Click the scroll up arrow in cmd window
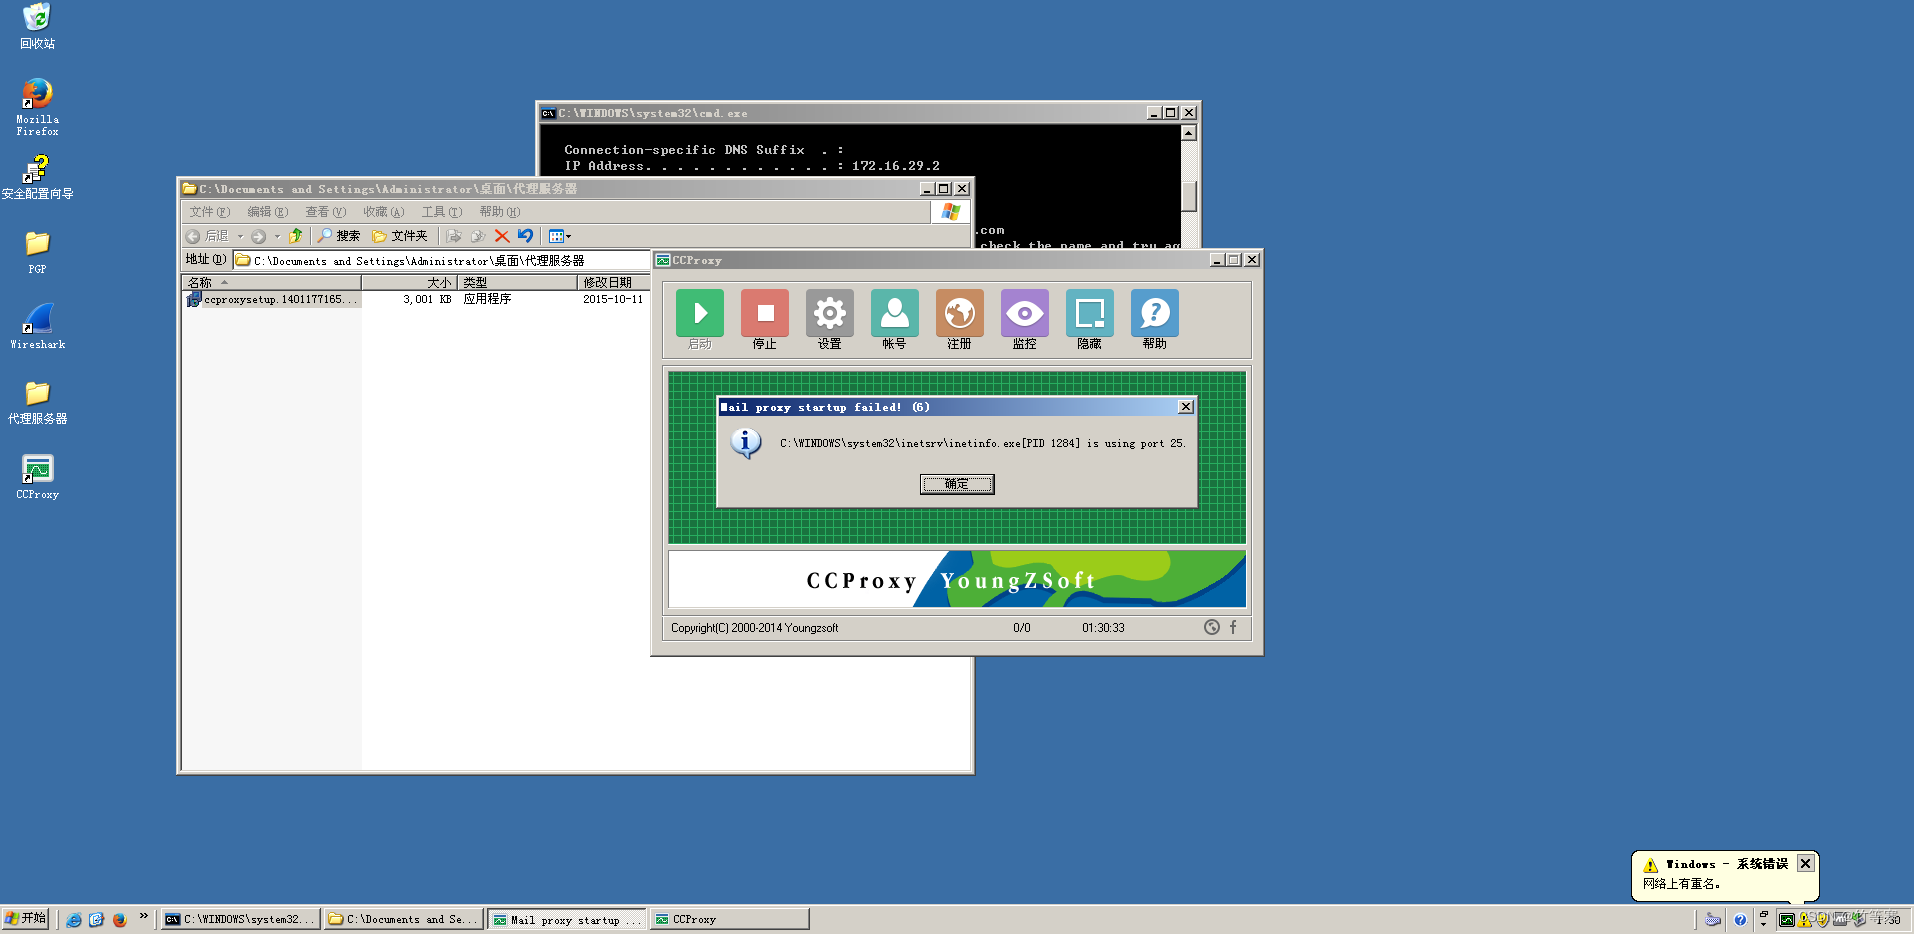 (1189, 133)
